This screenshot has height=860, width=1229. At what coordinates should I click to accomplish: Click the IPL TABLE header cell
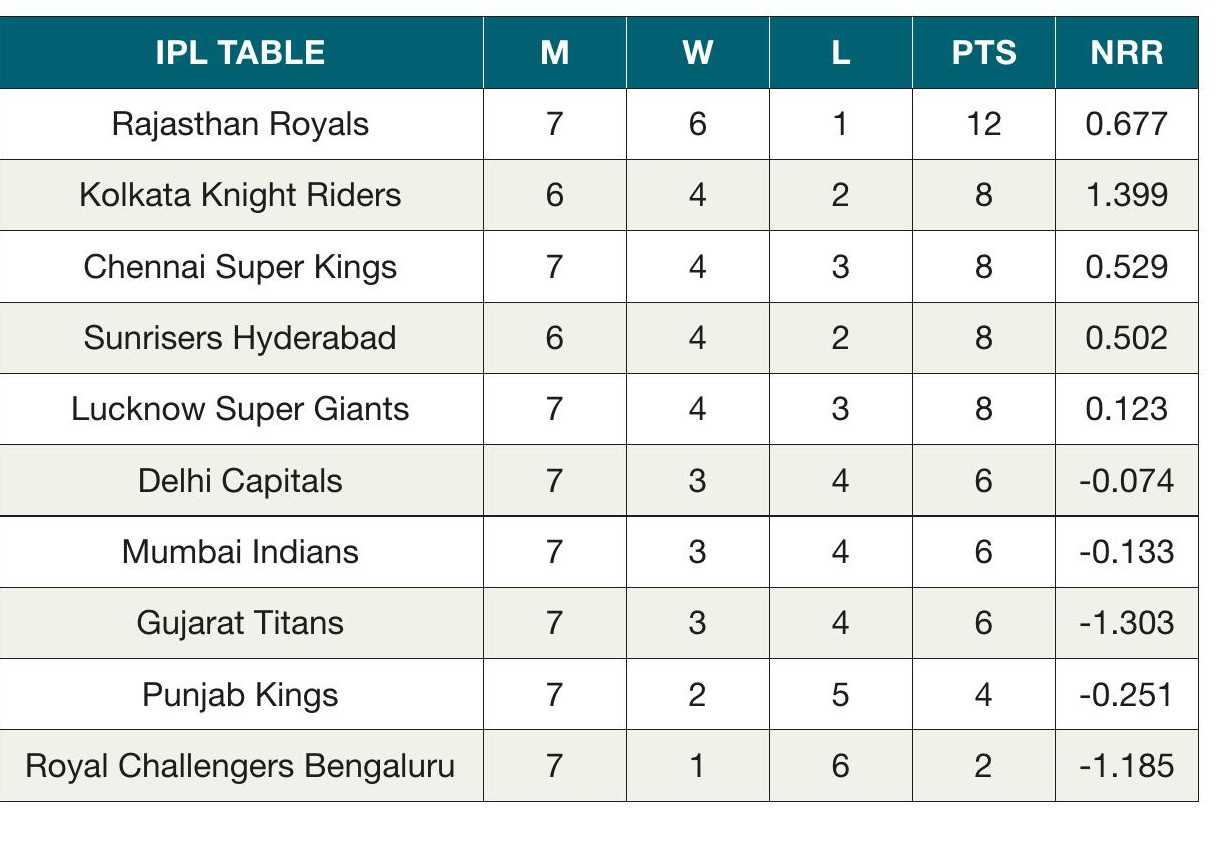click(x=240, y=52)
